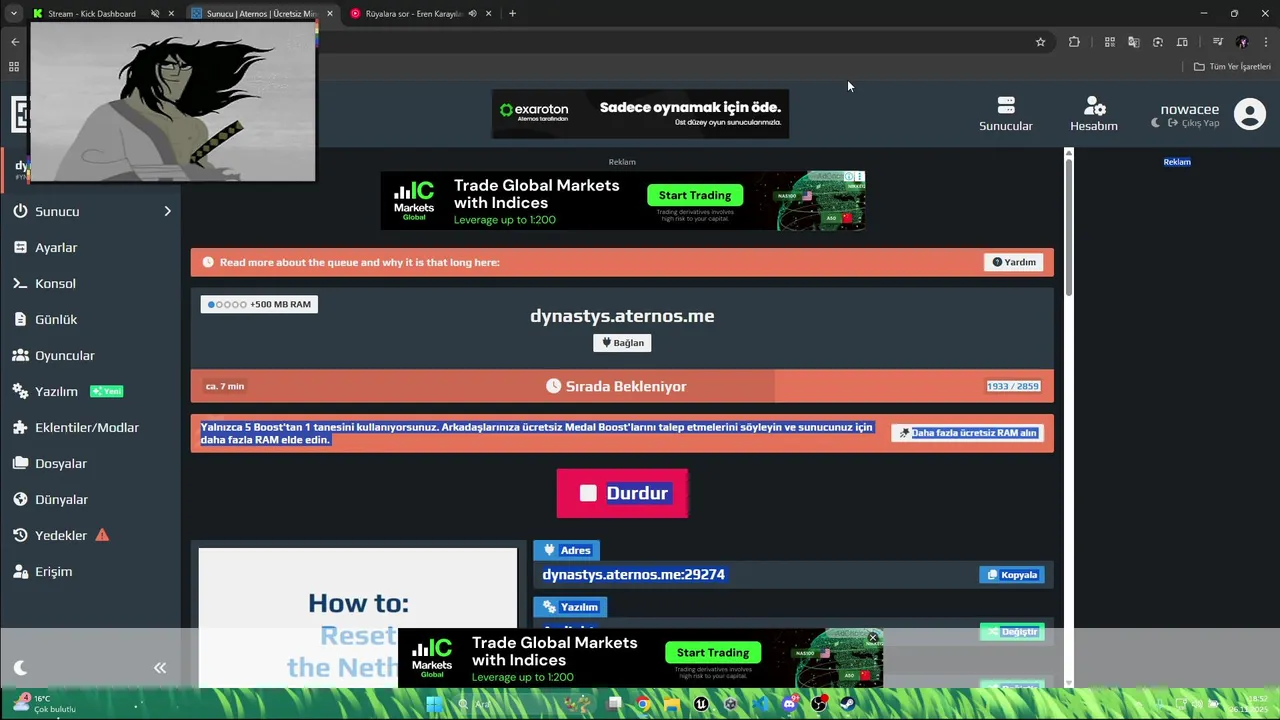Open Dosyalar folder icon
1280x720 pixels.
point(20,463)
